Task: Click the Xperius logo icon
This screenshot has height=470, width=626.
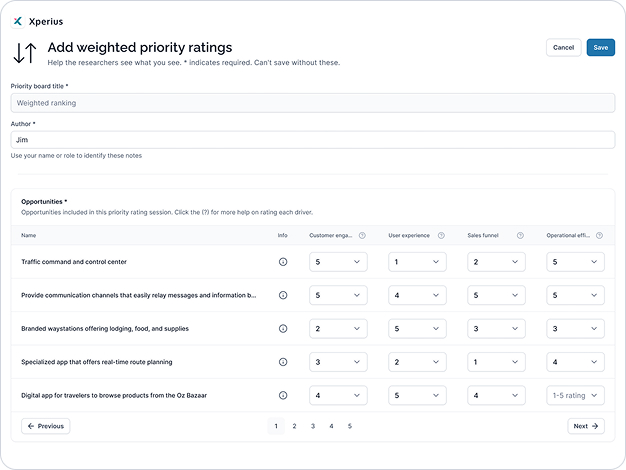Action: 18,21
